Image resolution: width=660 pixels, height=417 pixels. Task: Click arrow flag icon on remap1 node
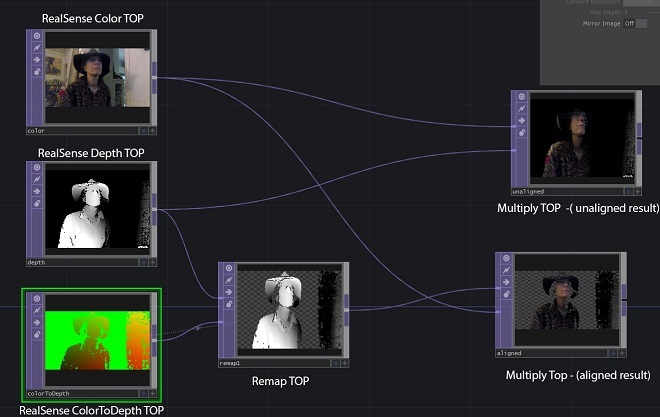point(229,292)
